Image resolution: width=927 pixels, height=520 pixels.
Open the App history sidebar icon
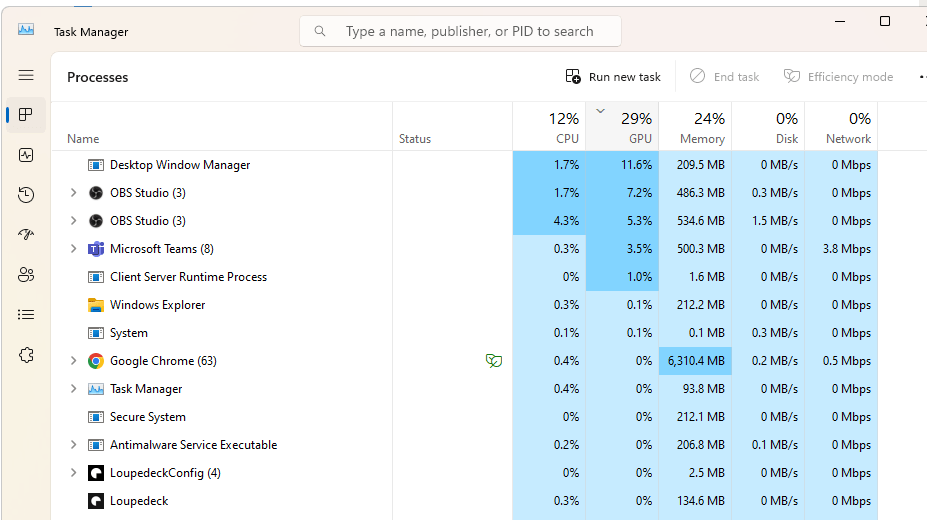click(26, 195)
